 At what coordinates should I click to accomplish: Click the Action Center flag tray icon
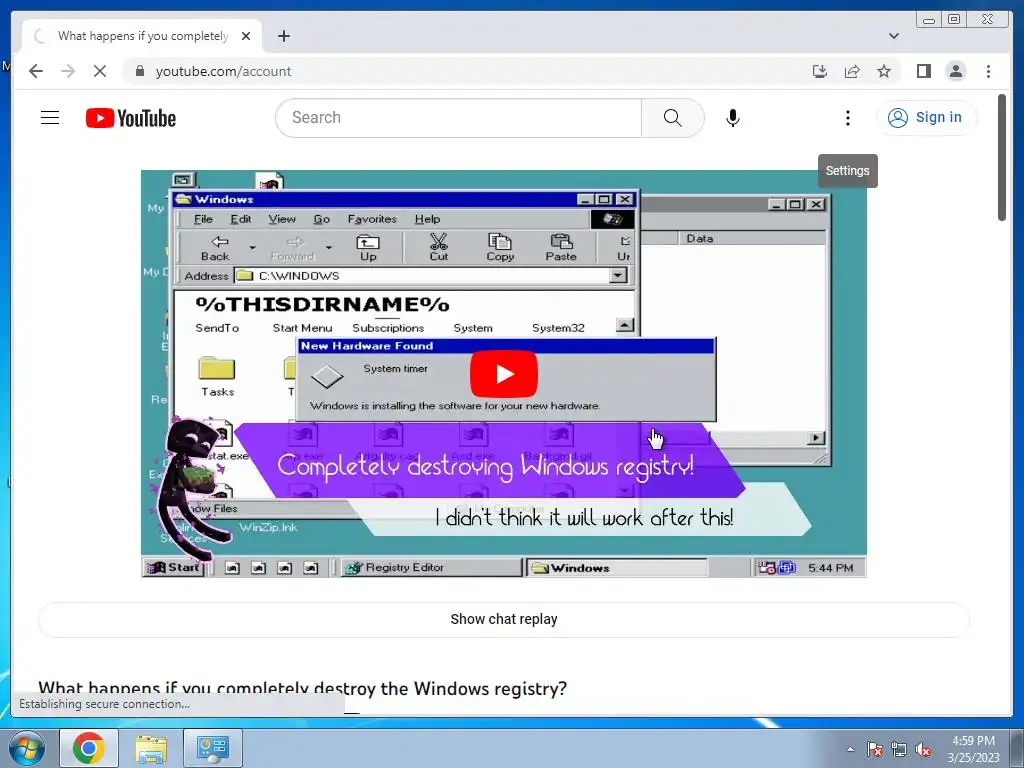[x=874, y=749]
